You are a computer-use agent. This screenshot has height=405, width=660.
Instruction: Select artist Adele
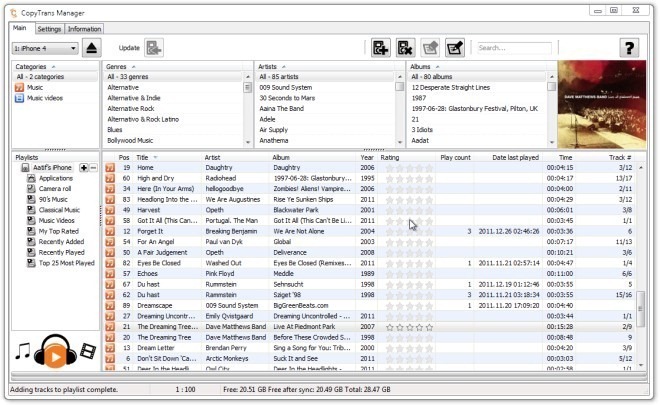267,119
